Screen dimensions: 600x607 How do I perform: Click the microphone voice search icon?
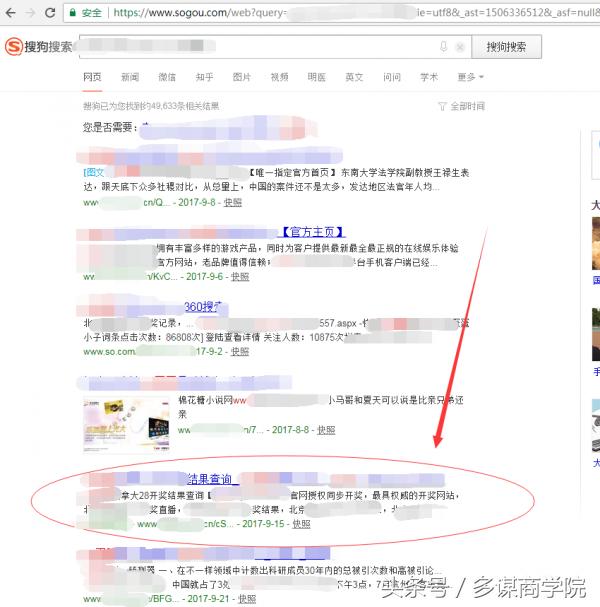(x=444, y=47)
